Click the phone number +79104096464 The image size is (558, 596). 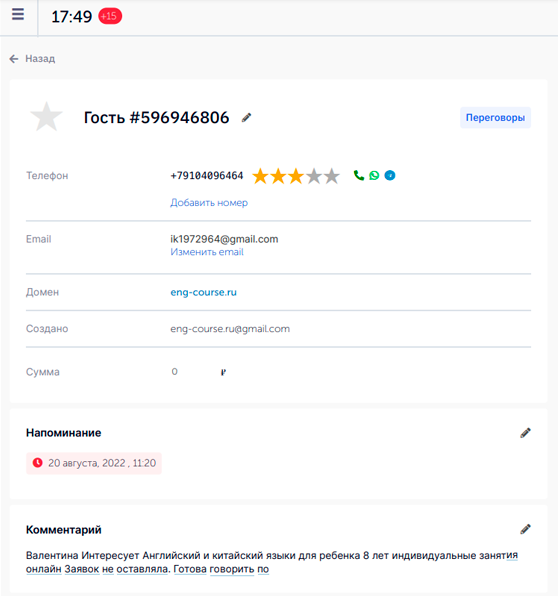[207, 176]
